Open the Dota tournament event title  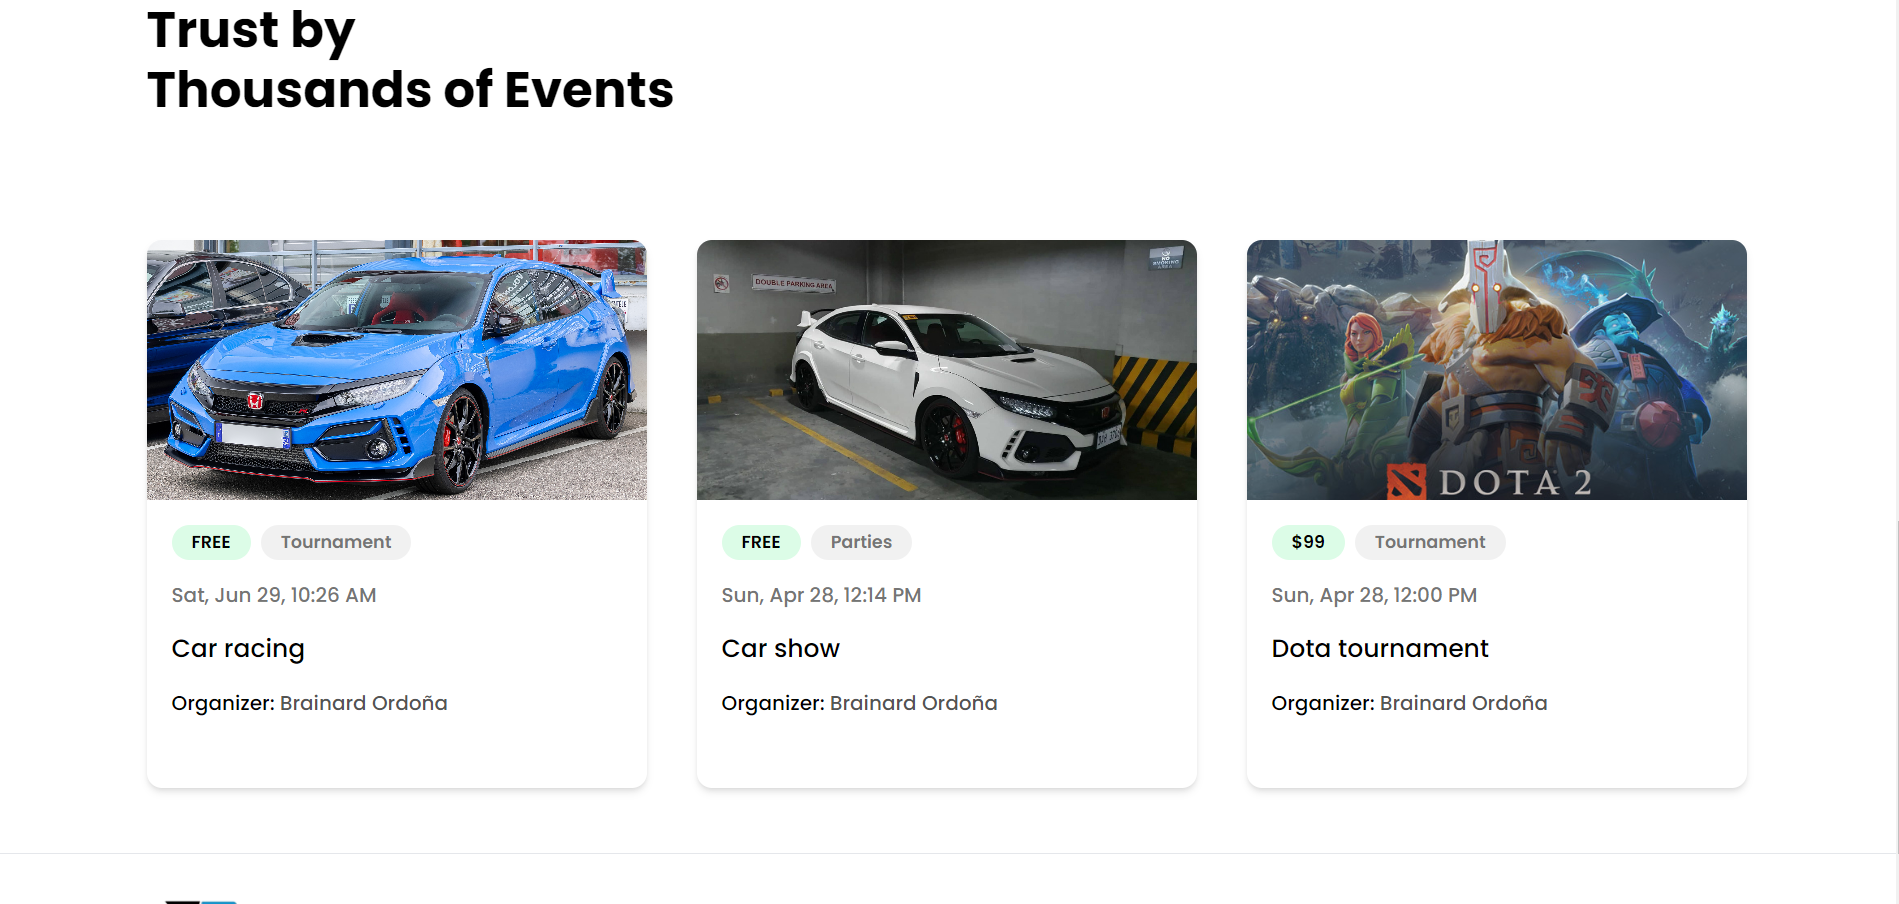[x=1380, y=649]
